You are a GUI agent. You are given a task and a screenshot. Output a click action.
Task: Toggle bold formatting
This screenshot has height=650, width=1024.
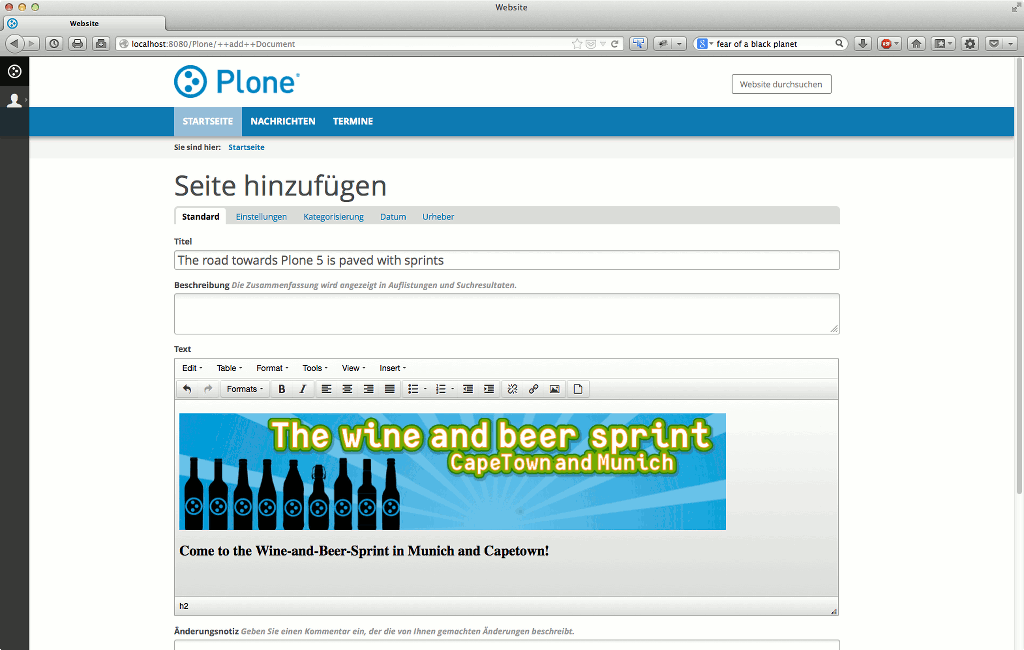tap(281, 389)
